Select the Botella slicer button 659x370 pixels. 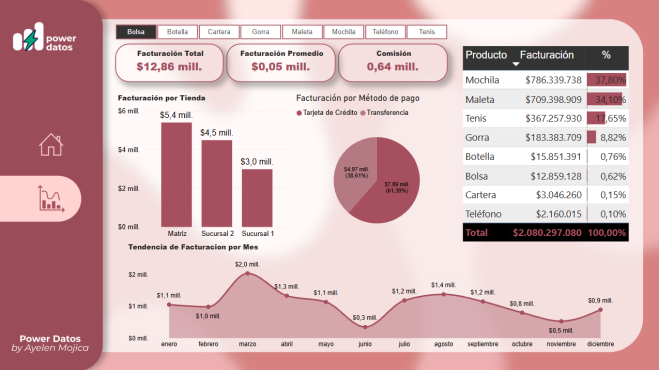pyautogui.click(x=177, y=32)
